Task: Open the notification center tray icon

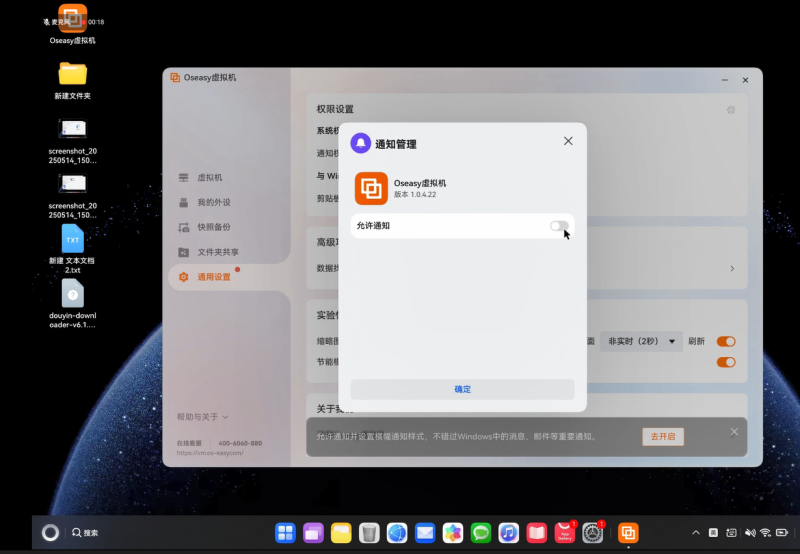Action: (x=731, y=533)
